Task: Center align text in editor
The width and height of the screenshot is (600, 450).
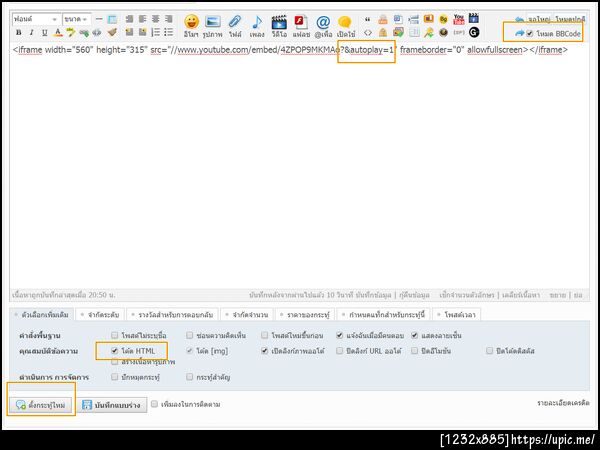Action: click(x=155, y=19)
